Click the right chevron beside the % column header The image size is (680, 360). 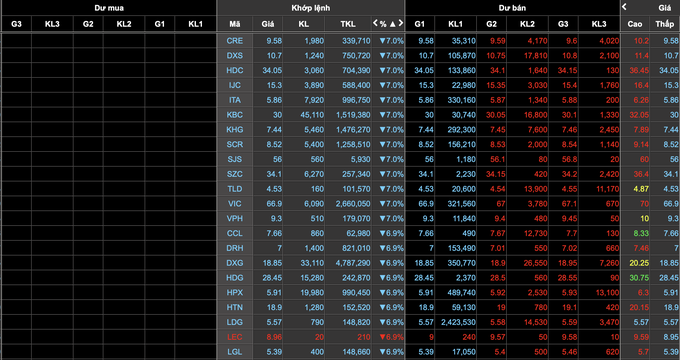pos(401,23)
